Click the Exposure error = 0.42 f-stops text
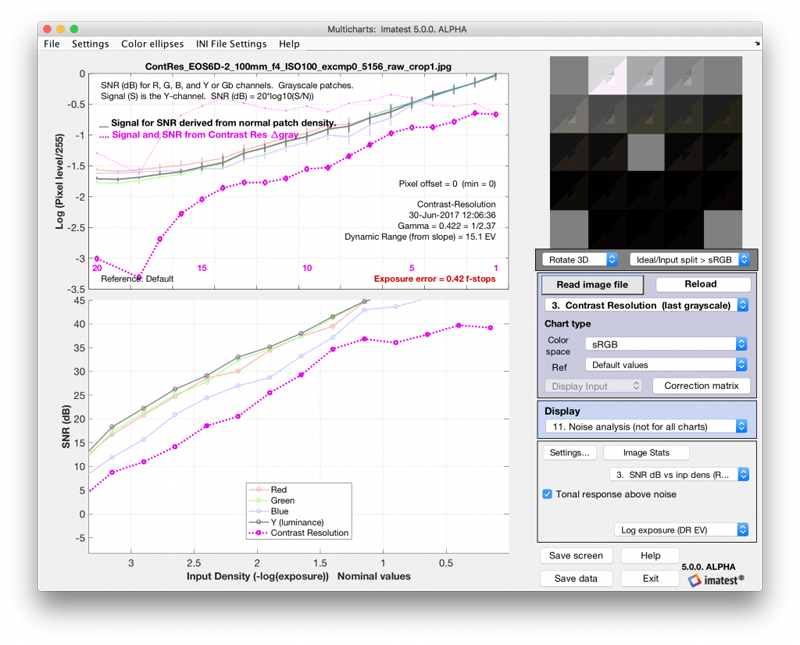The width and height of the screenshot is (800, 645). [x=435, y=279]
